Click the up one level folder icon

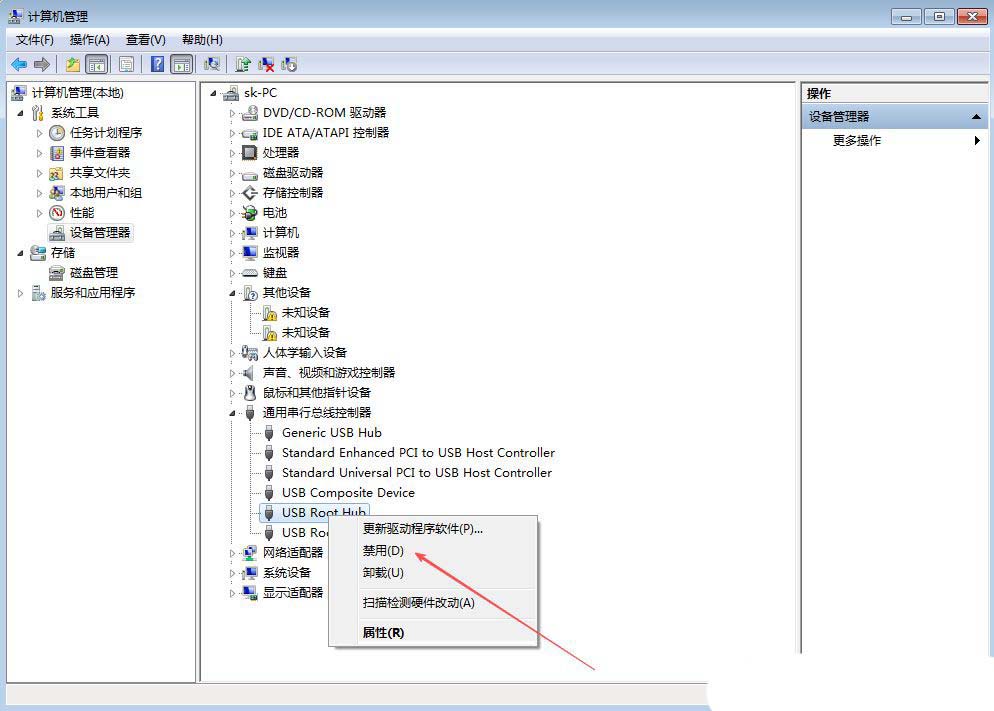72,64
